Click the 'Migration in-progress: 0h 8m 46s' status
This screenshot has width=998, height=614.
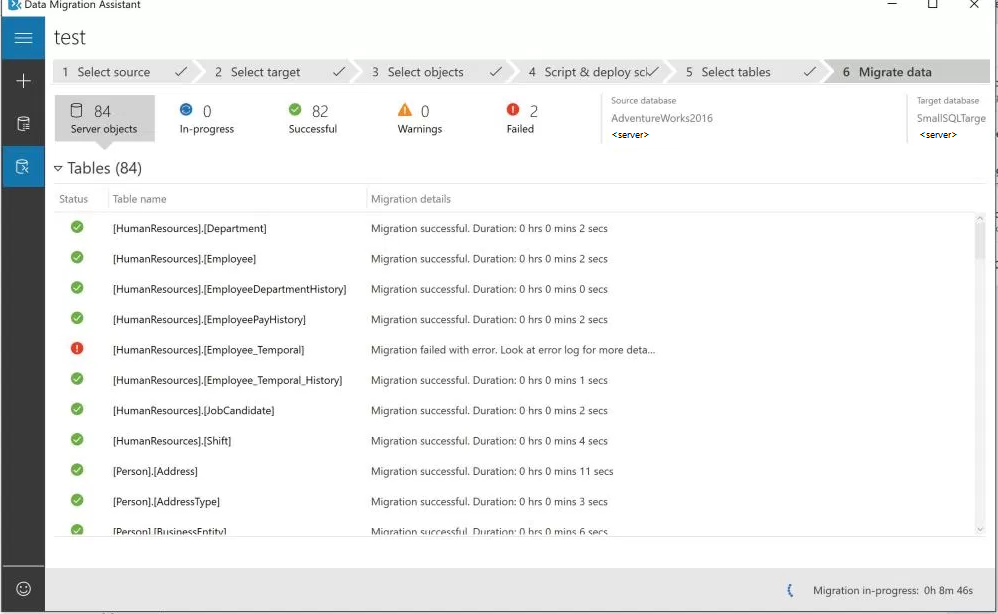point(893,590)
